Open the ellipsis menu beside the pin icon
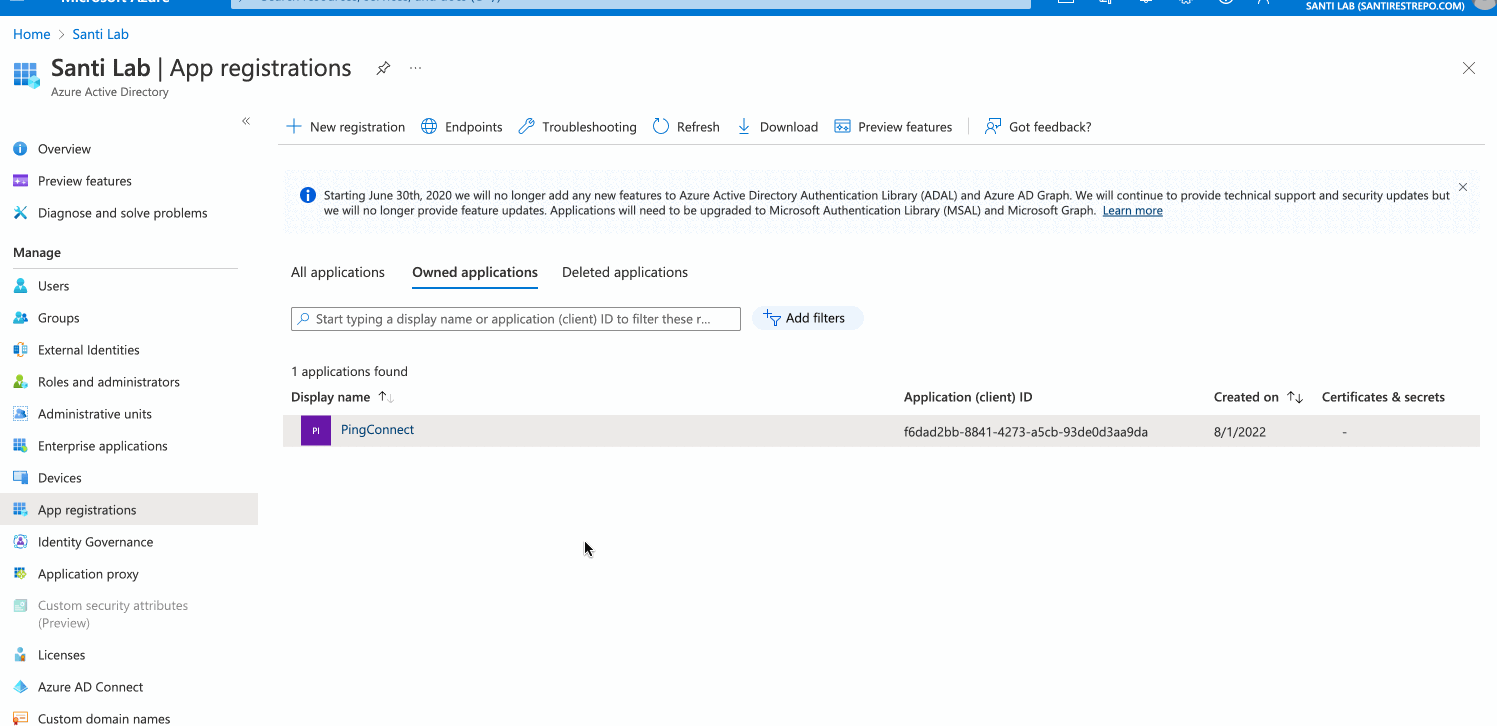 pos(415,68)
